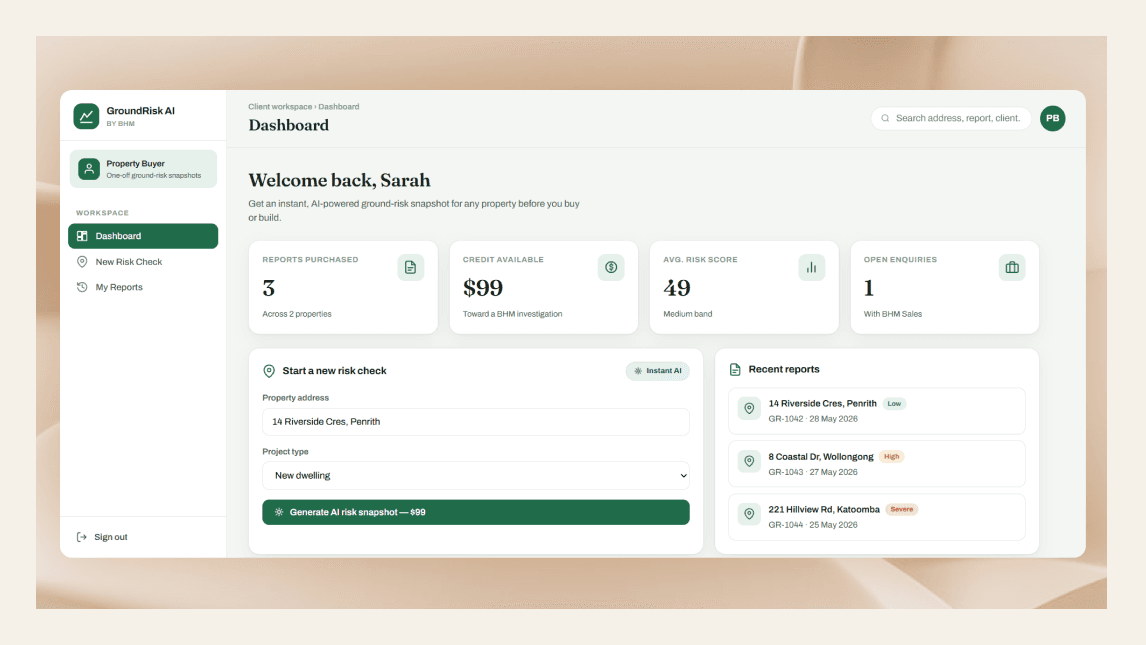This screenshot has width=1146, height=645.
Task: Click the Across 2 properties caption
Action: pyautogui.click(x=297, y=314)
